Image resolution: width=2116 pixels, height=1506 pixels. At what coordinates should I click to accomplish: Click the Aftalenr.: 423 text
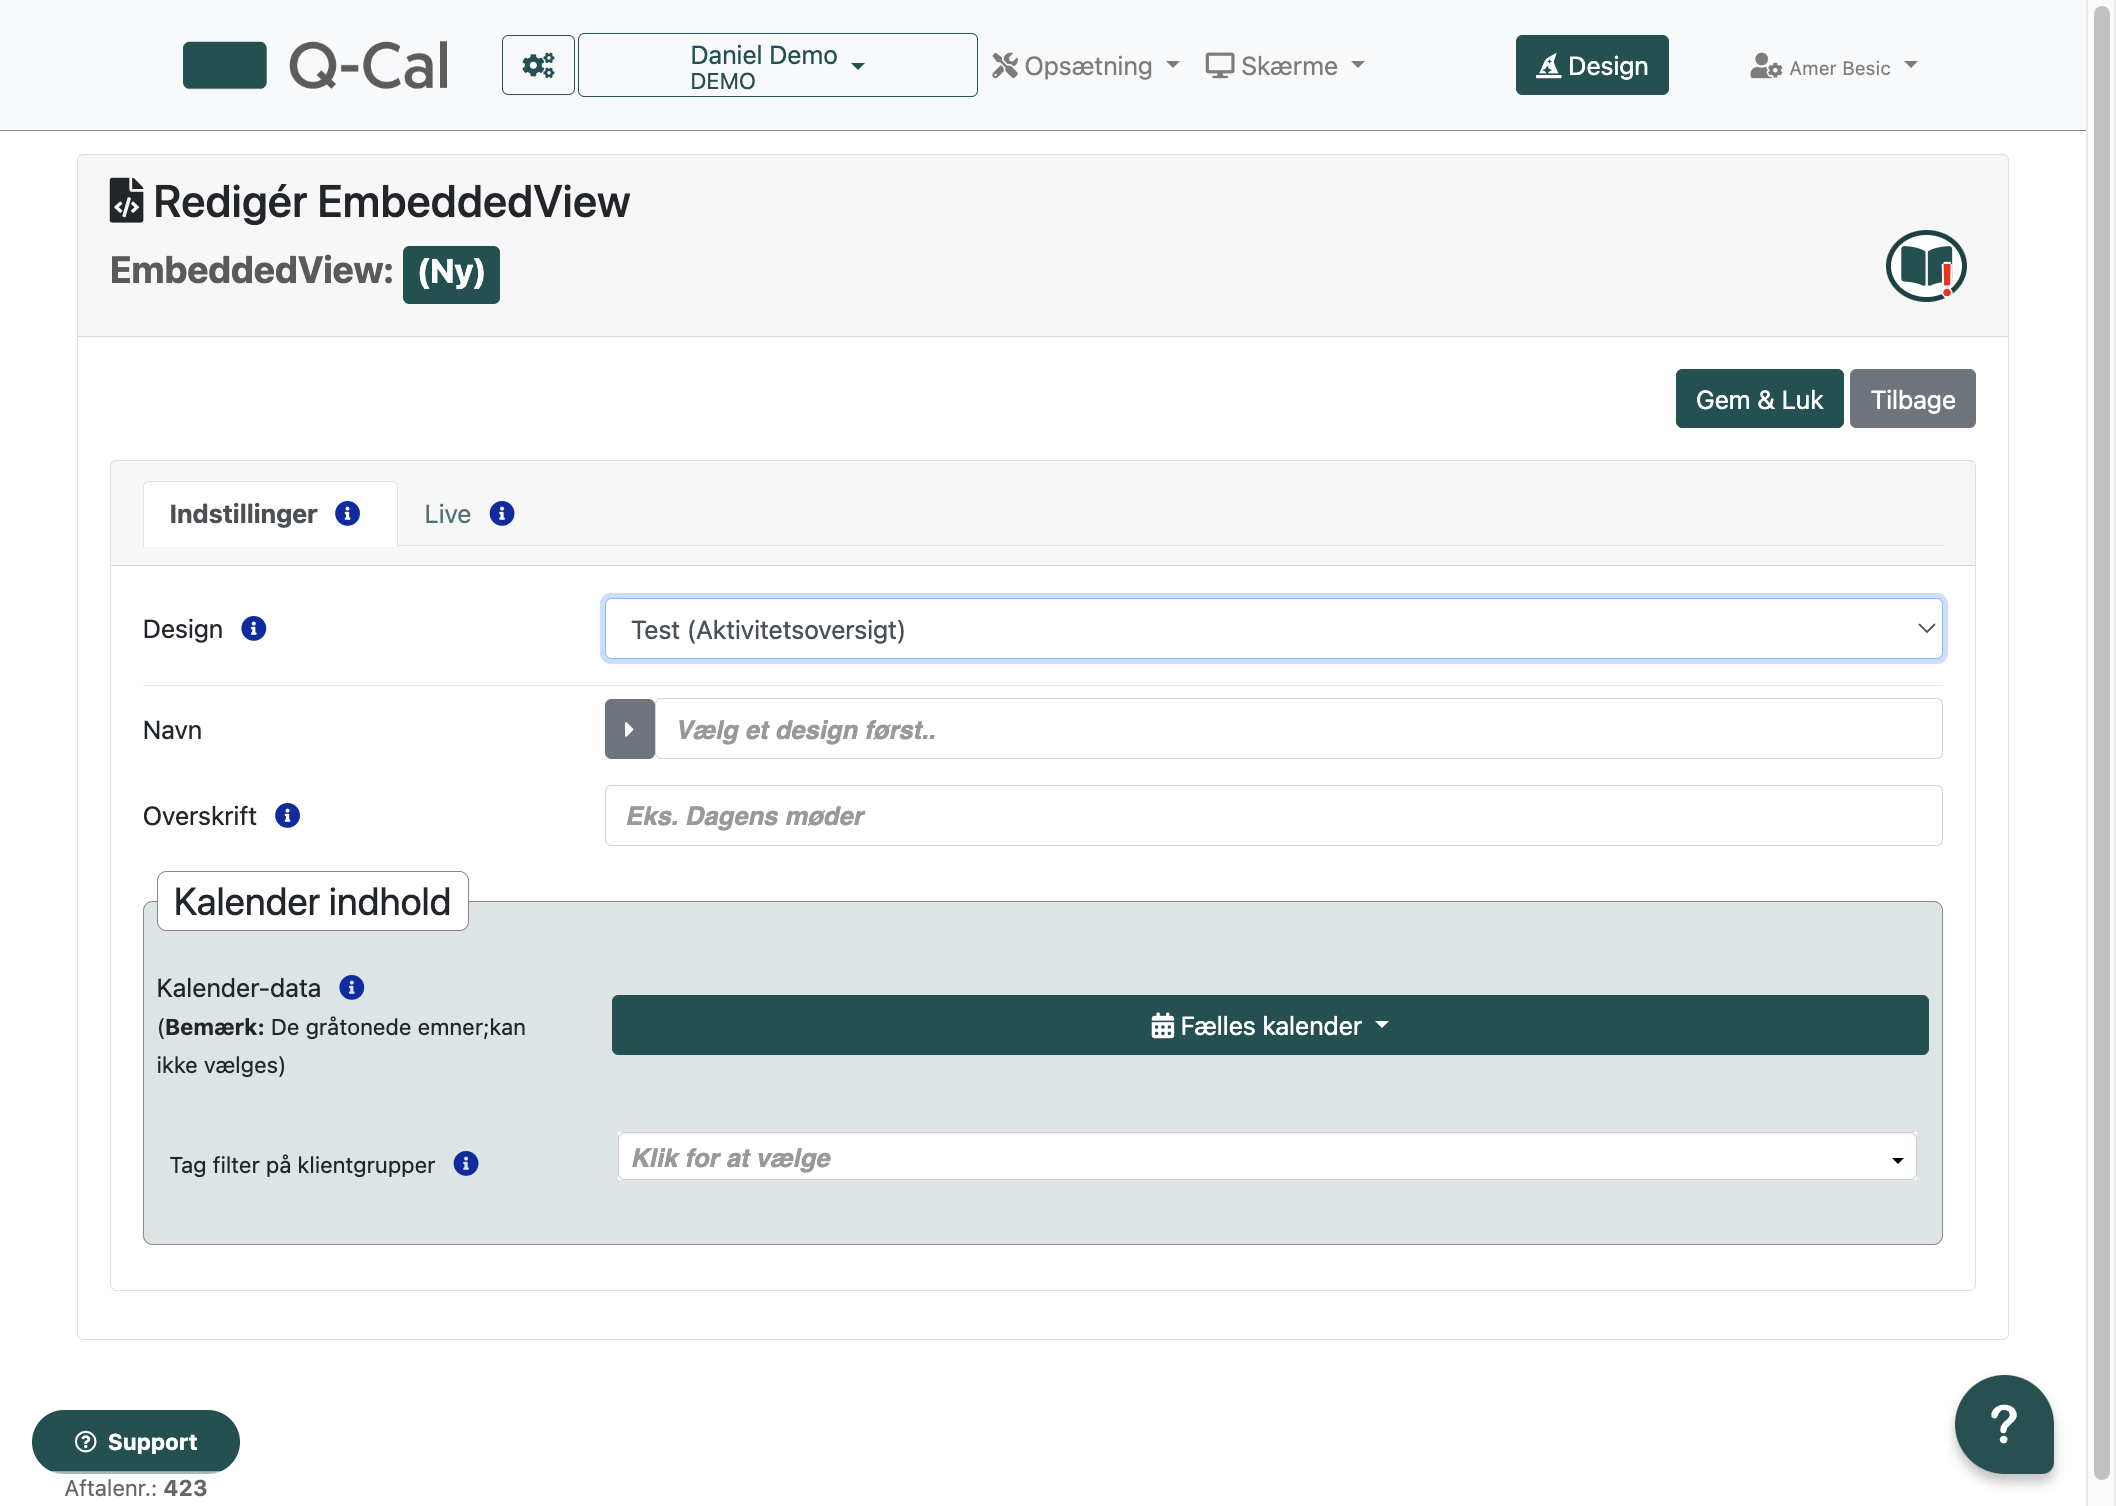[x=136, y=1488]
